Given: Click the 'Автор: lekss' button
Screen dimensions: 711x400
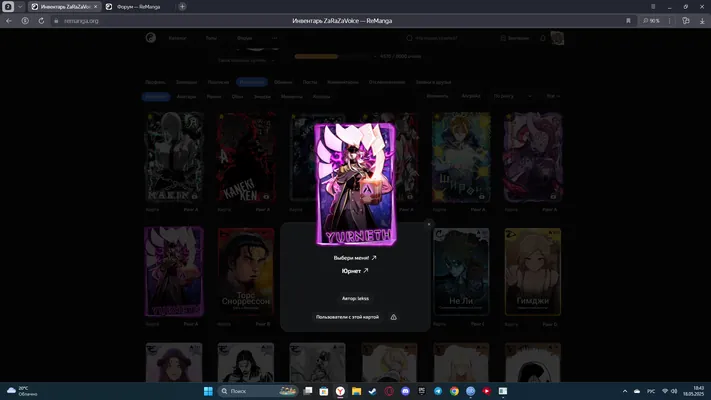Looking at the screenshot, I should 355,298.
